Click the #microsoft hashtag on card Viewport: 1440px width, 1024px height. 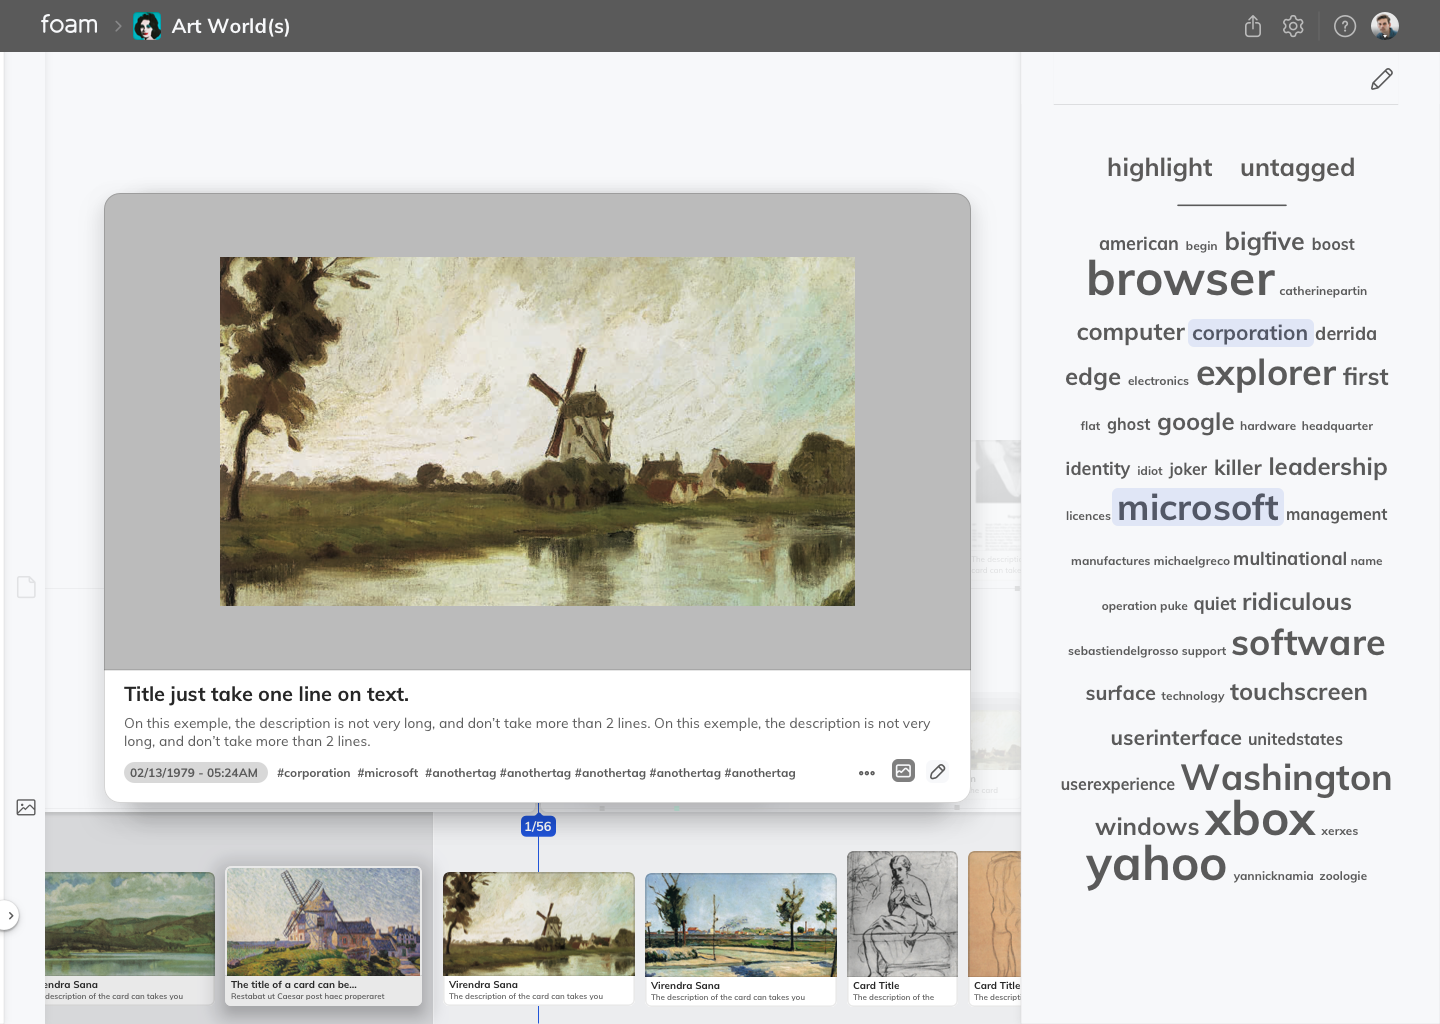click(388, 773)
